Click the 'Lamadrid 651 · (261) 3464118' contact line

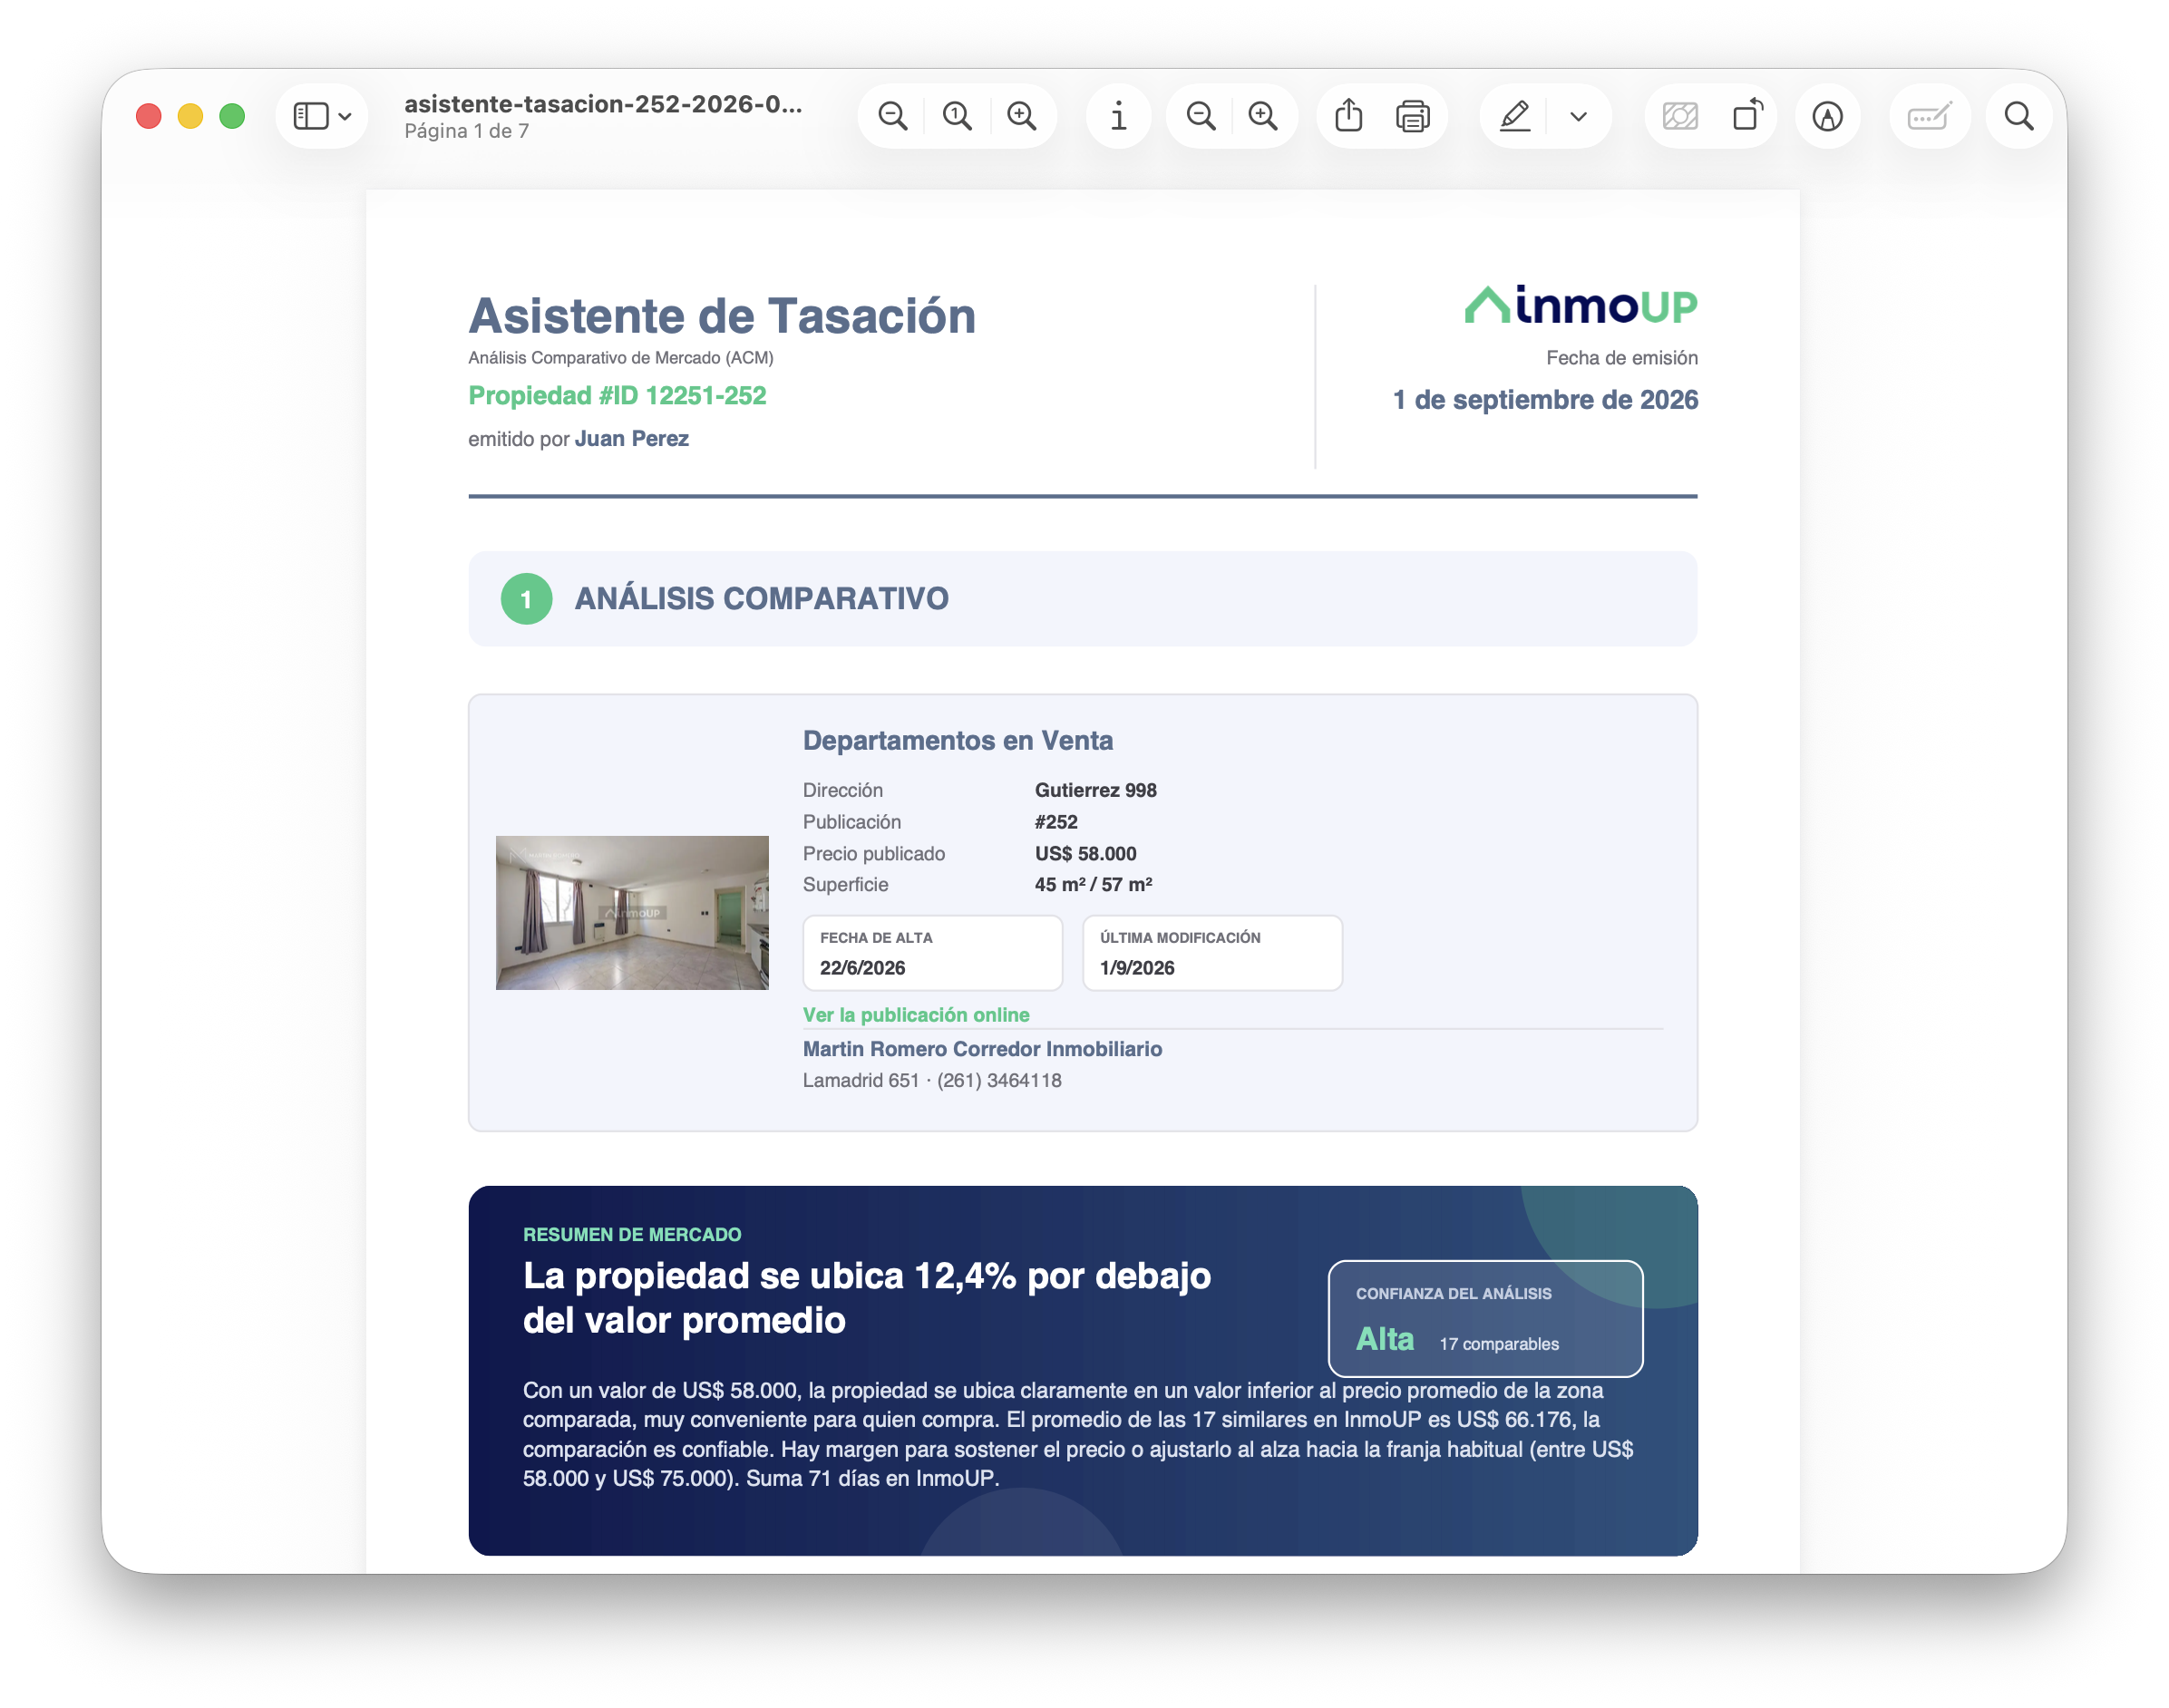click(x=932, y=1080)
